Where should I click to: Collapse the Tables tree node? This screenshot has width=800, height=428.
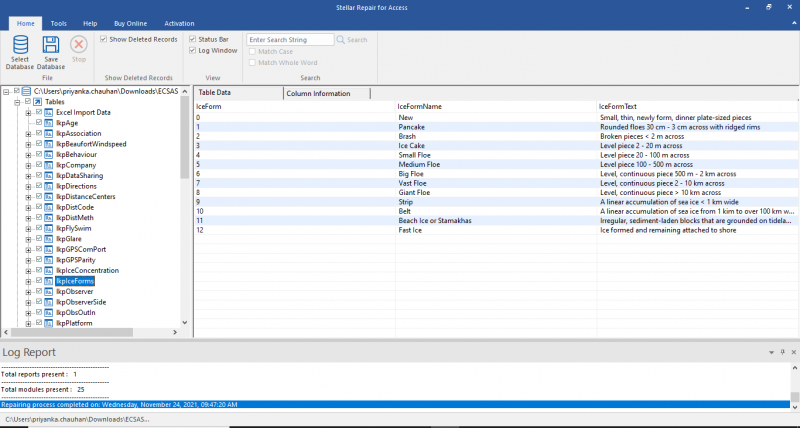pos(17,102)
